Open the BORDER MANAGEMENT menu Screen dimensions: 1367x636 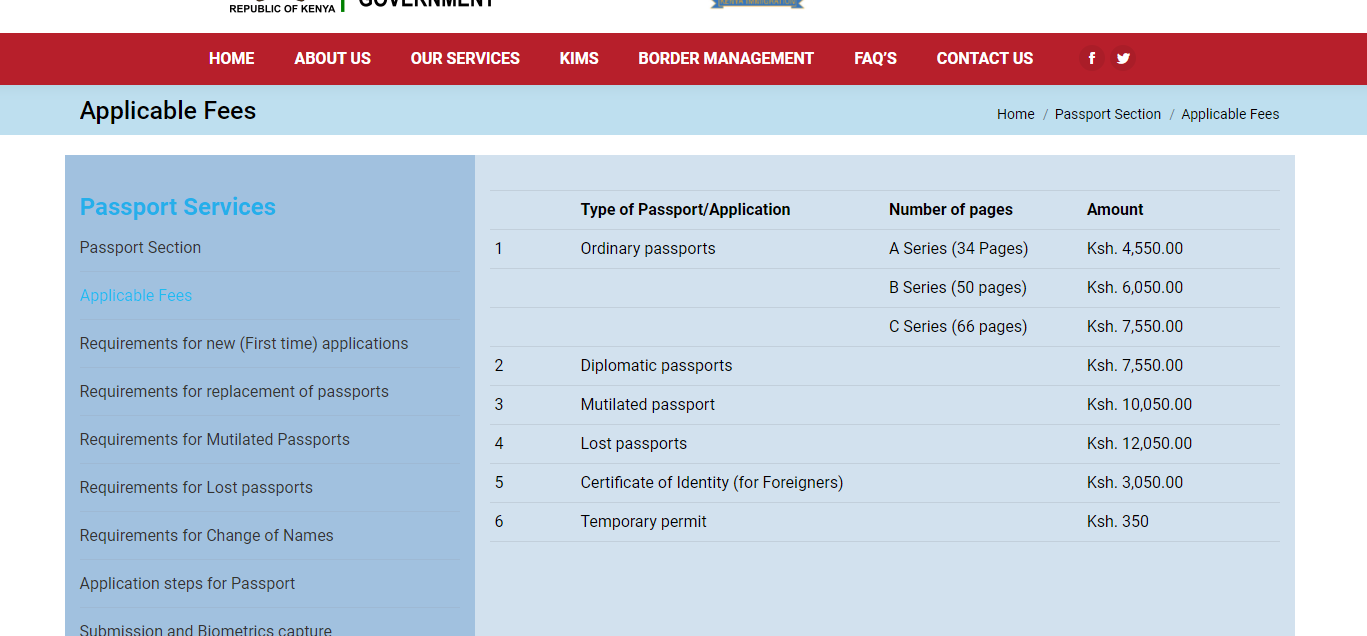point(726,58)
